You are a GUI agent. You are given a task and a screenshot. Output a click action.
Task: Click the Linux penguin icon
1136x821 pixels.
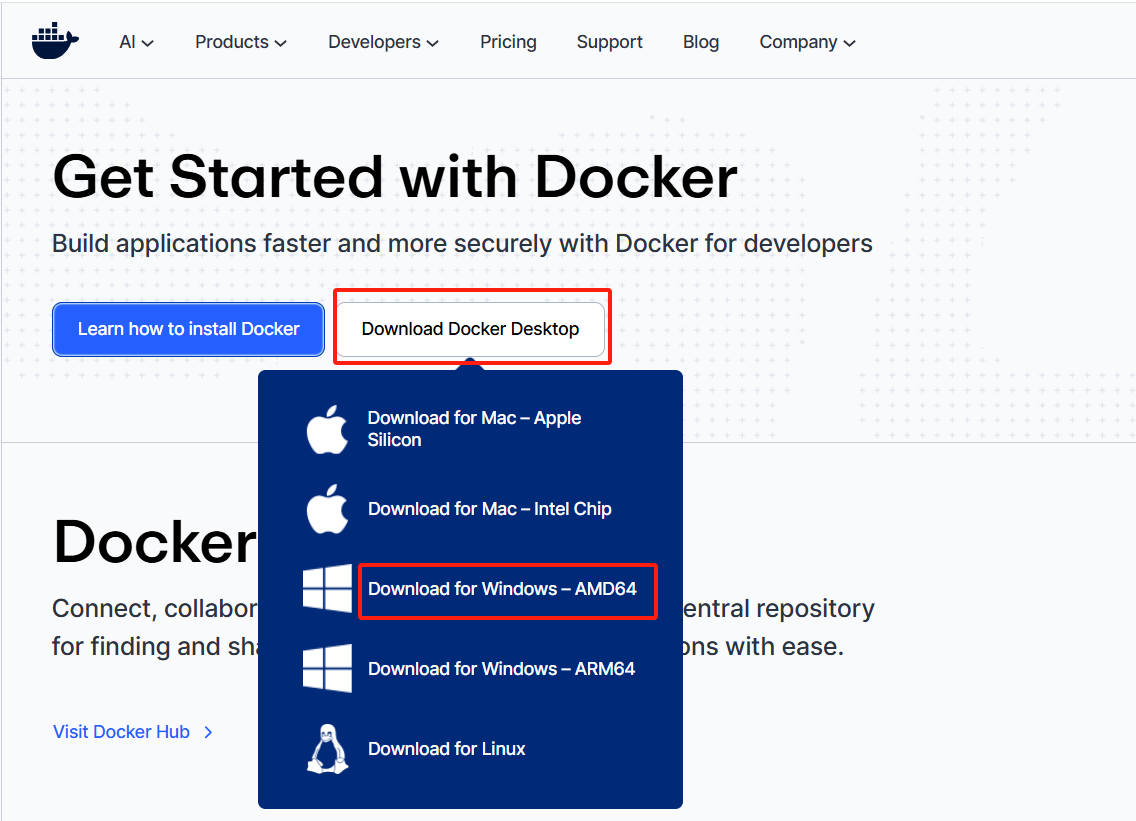tap(327, 749)
